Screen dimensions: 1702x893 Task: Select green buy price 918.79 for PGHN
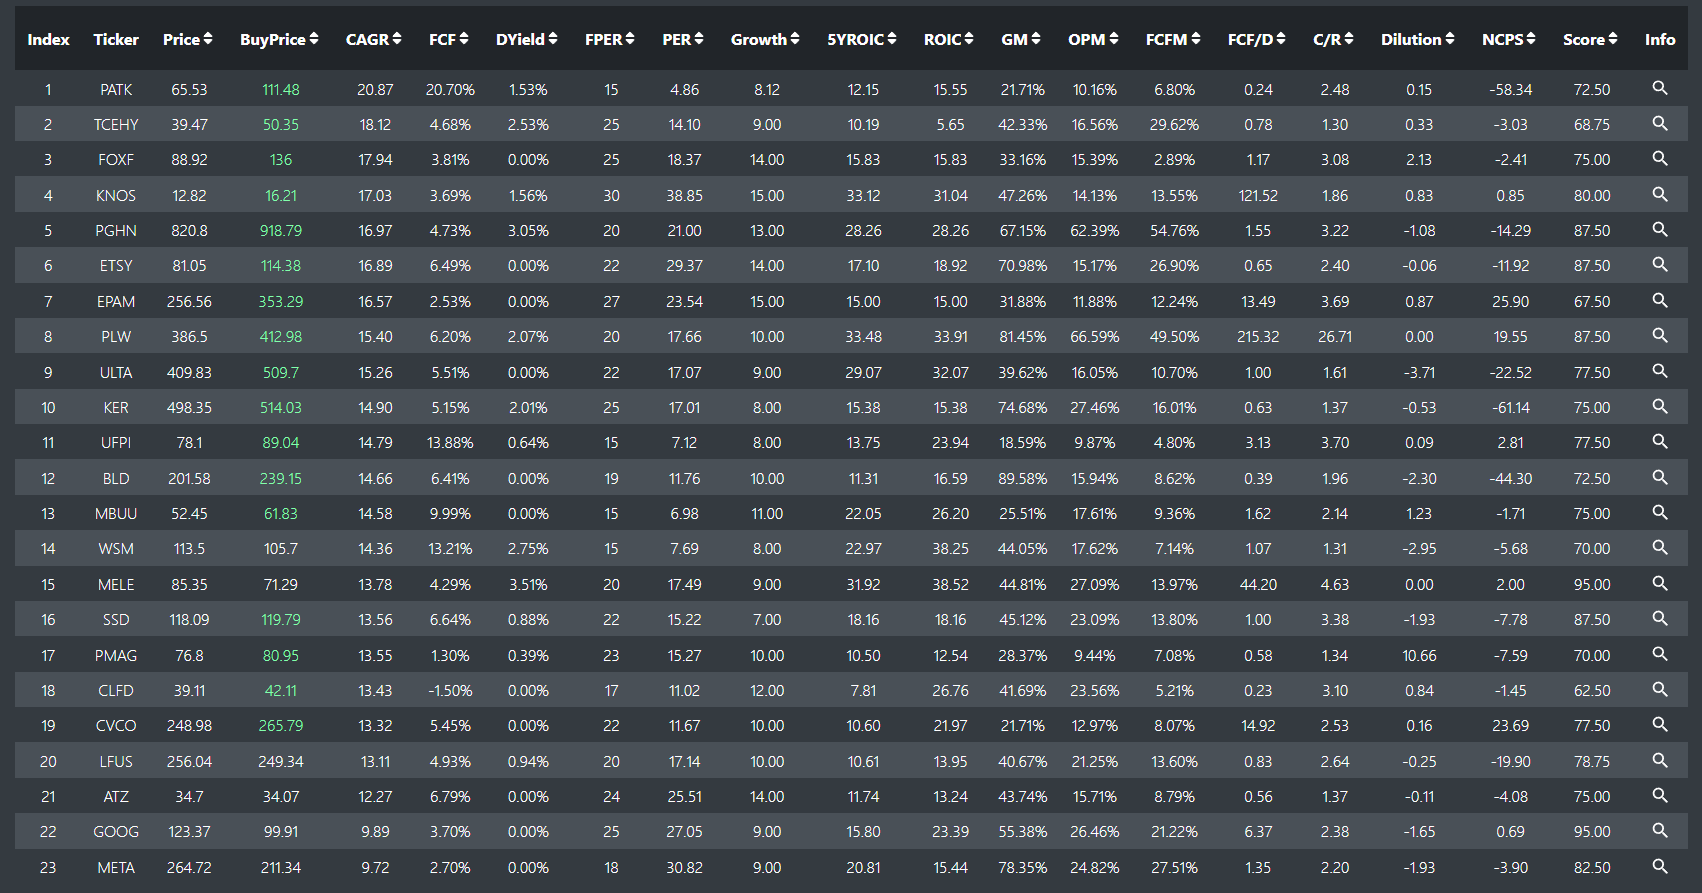[x=281, y=231]
